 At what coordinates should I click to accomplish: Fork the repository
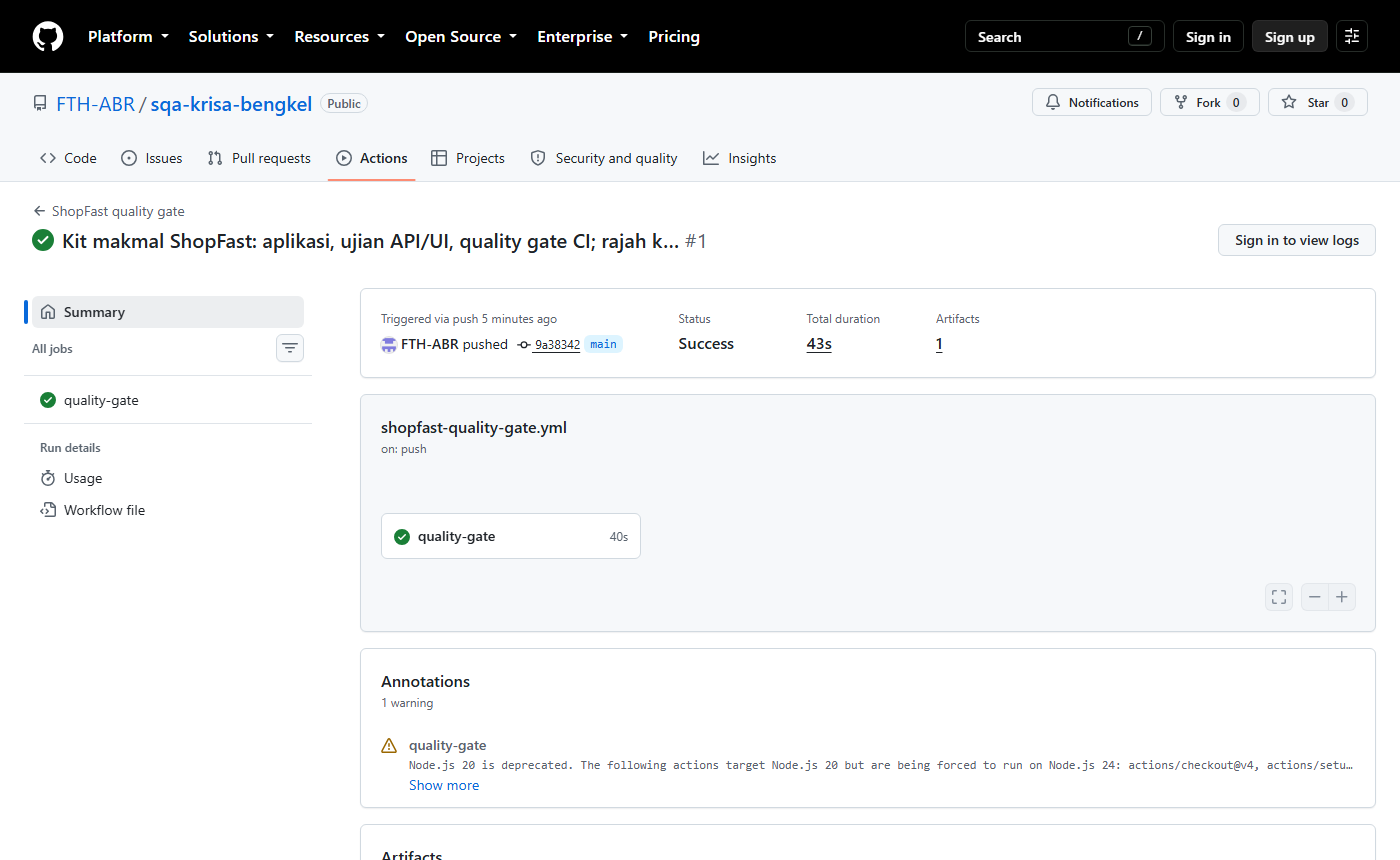click(x=1210, y=102)
